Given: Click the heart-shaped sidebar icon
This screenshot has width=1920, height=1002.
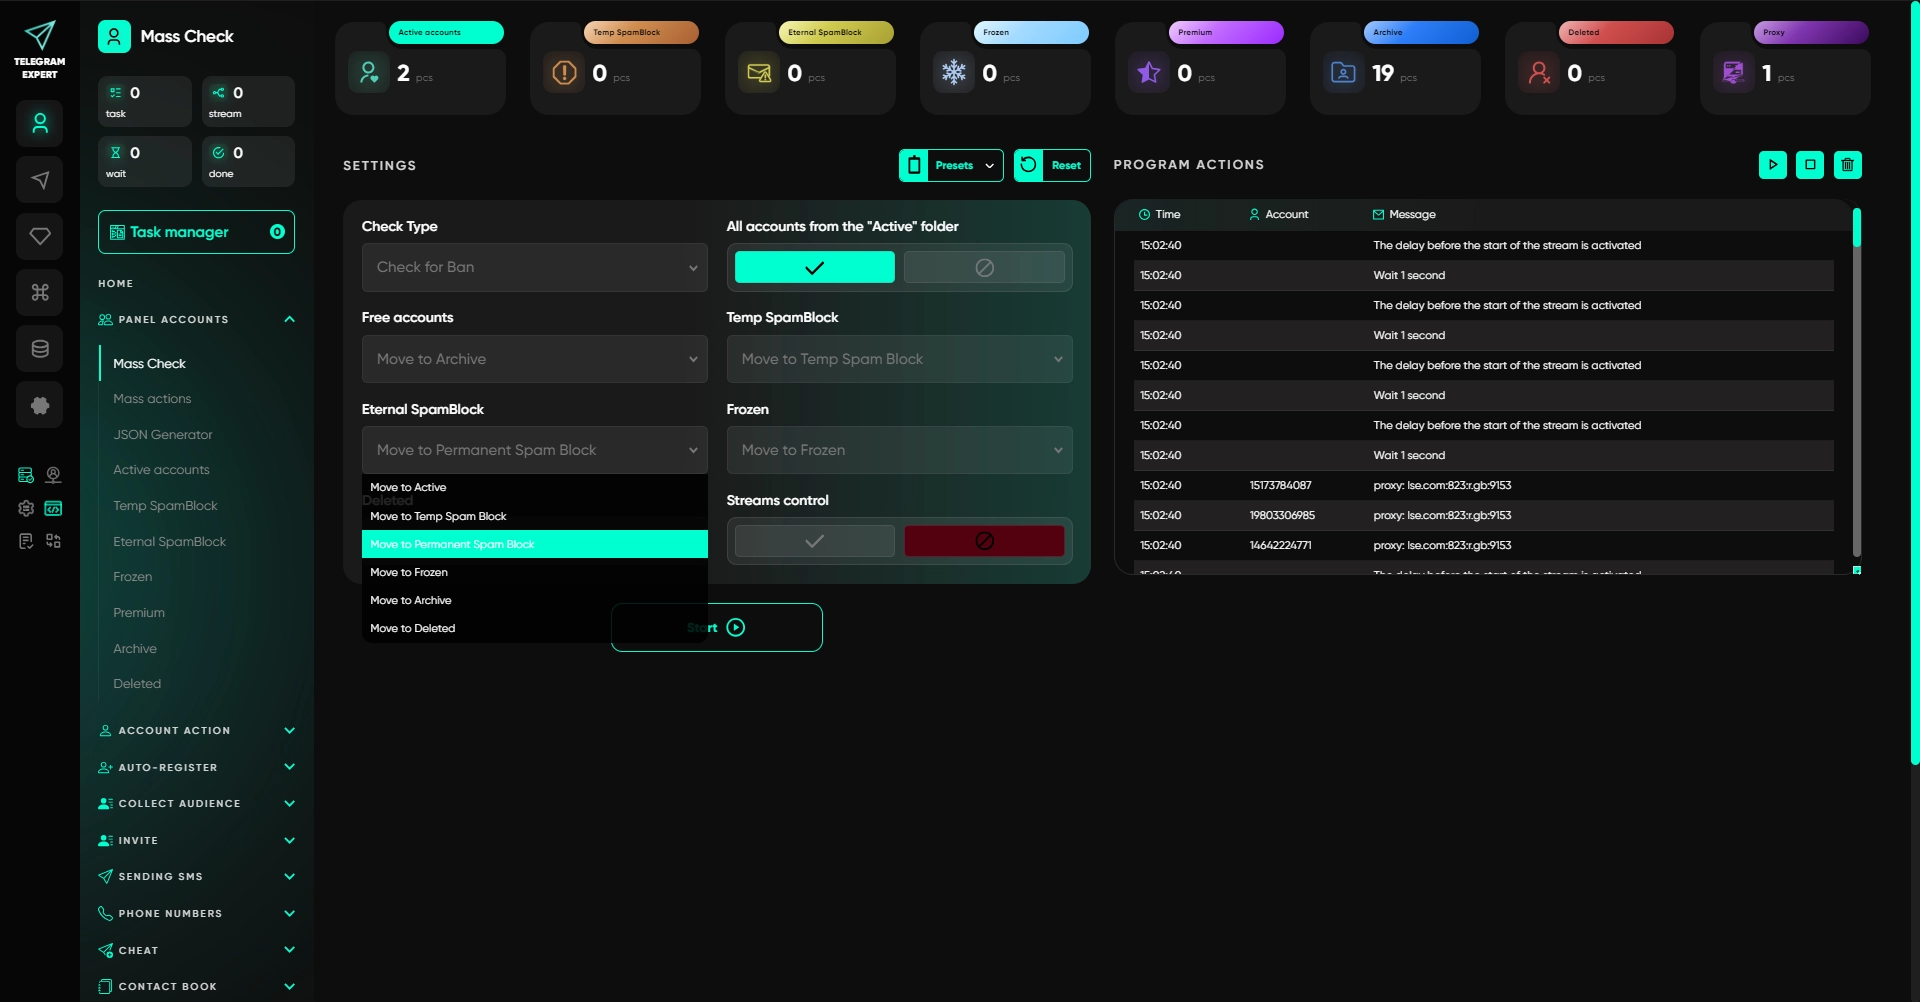Looking at the screenshot, I should click(40, 236).
